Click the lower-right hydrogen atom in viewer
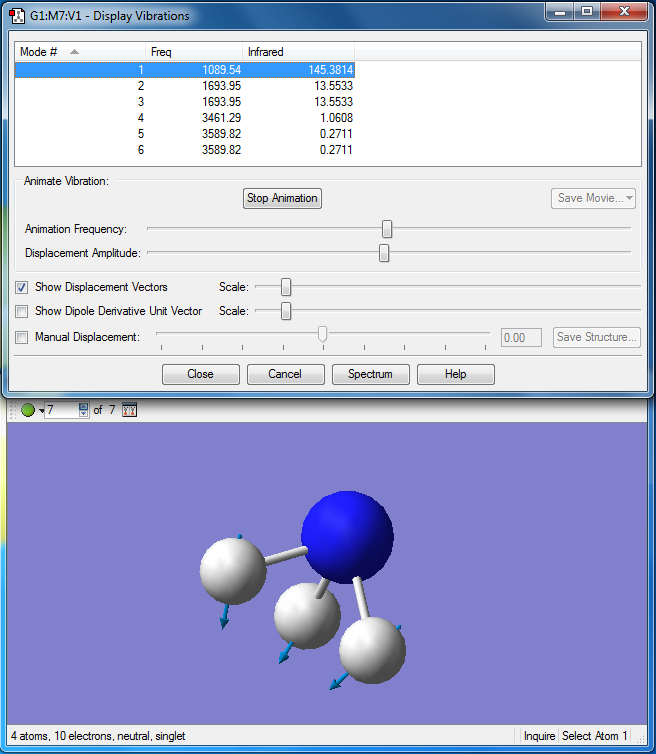This screenshot has height=754, width=656. click(372, 651)
